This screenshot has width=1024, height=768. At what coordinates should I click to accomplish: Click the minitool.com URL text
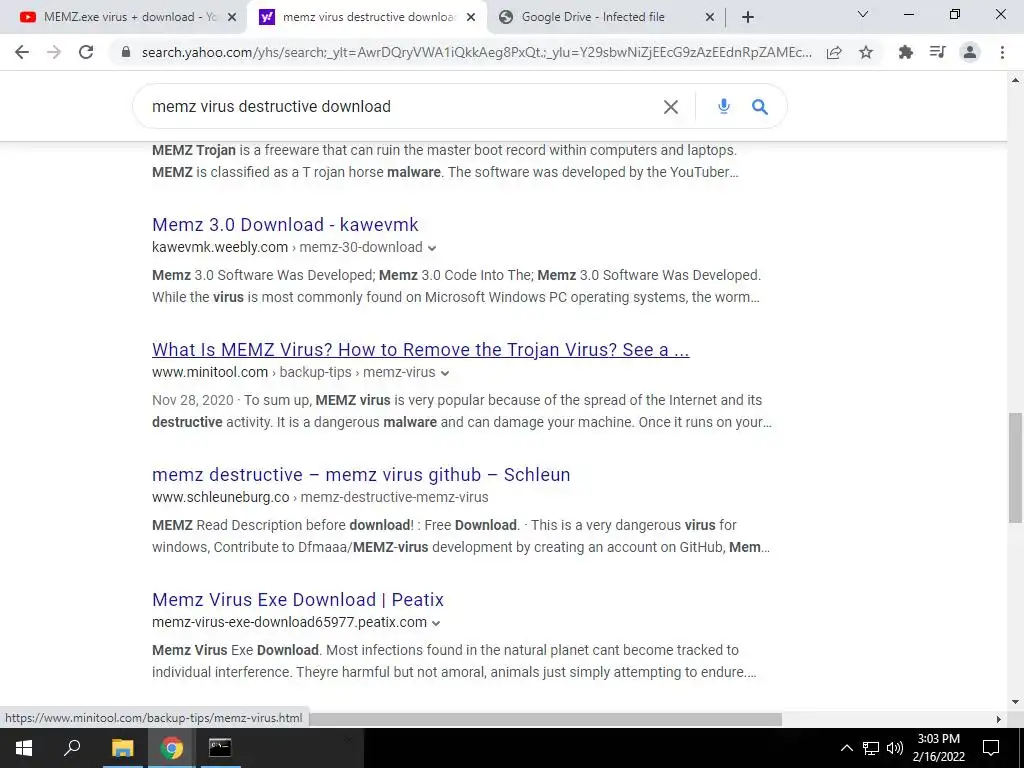pyautogui.click(x=210, y=372)
